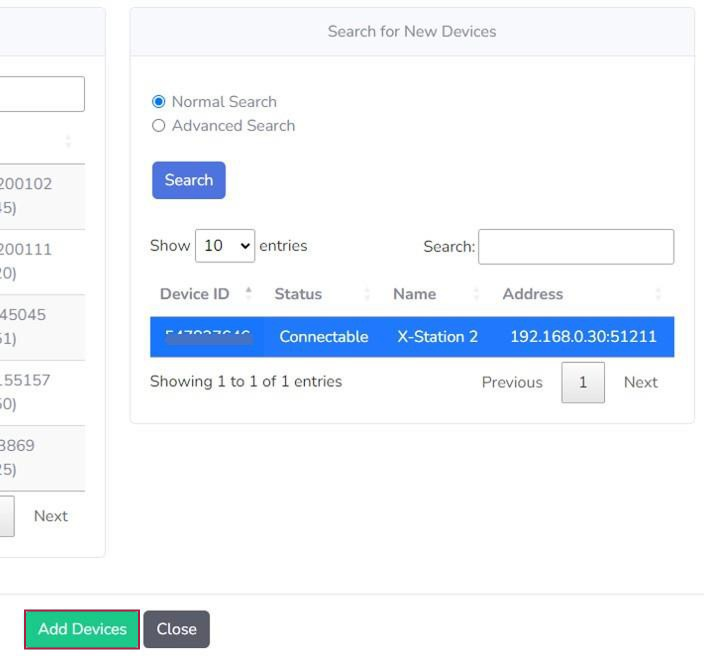The width and height of the screenshot is (704, 656).
Task: Sort table by Address column header
Action: [532, 294]
